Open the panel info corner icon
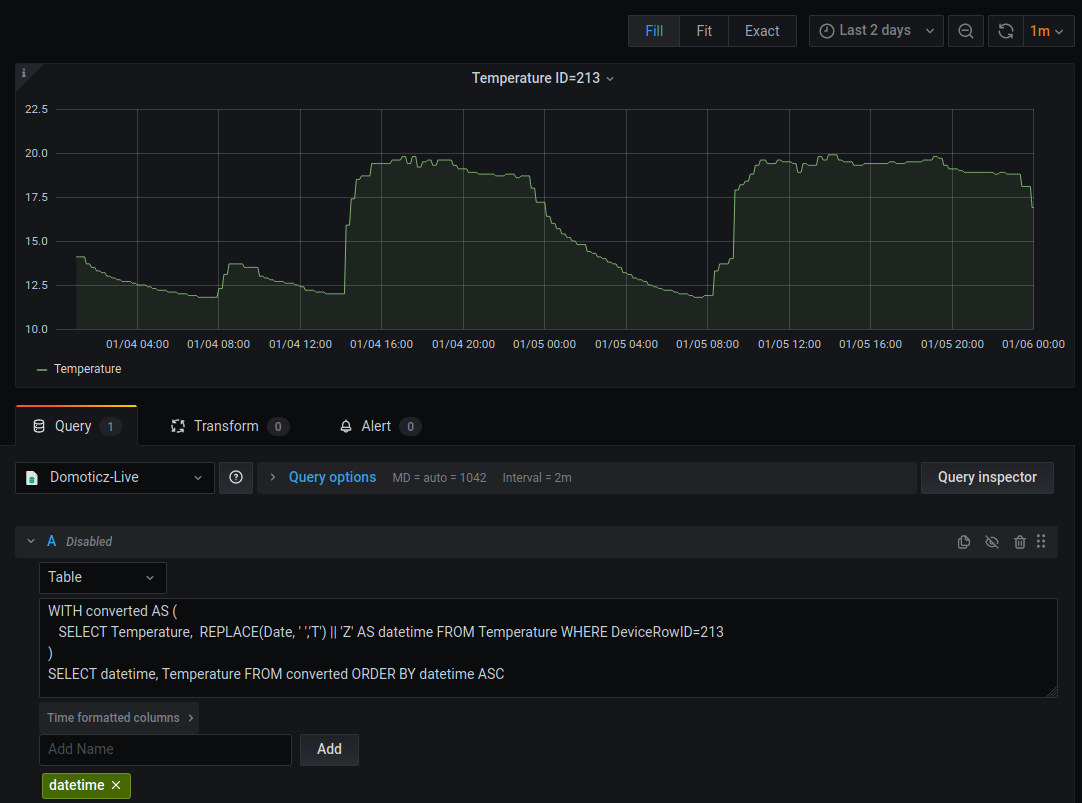The height and width of the screenshot is (803, 1082). coord(23,73)
